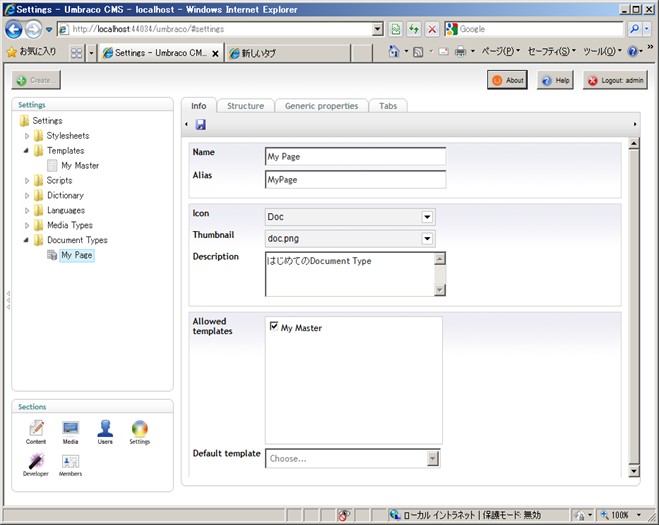Click in the Description text area
The width and height of the screenshot is (659, 525).
[x=350, y=274]
